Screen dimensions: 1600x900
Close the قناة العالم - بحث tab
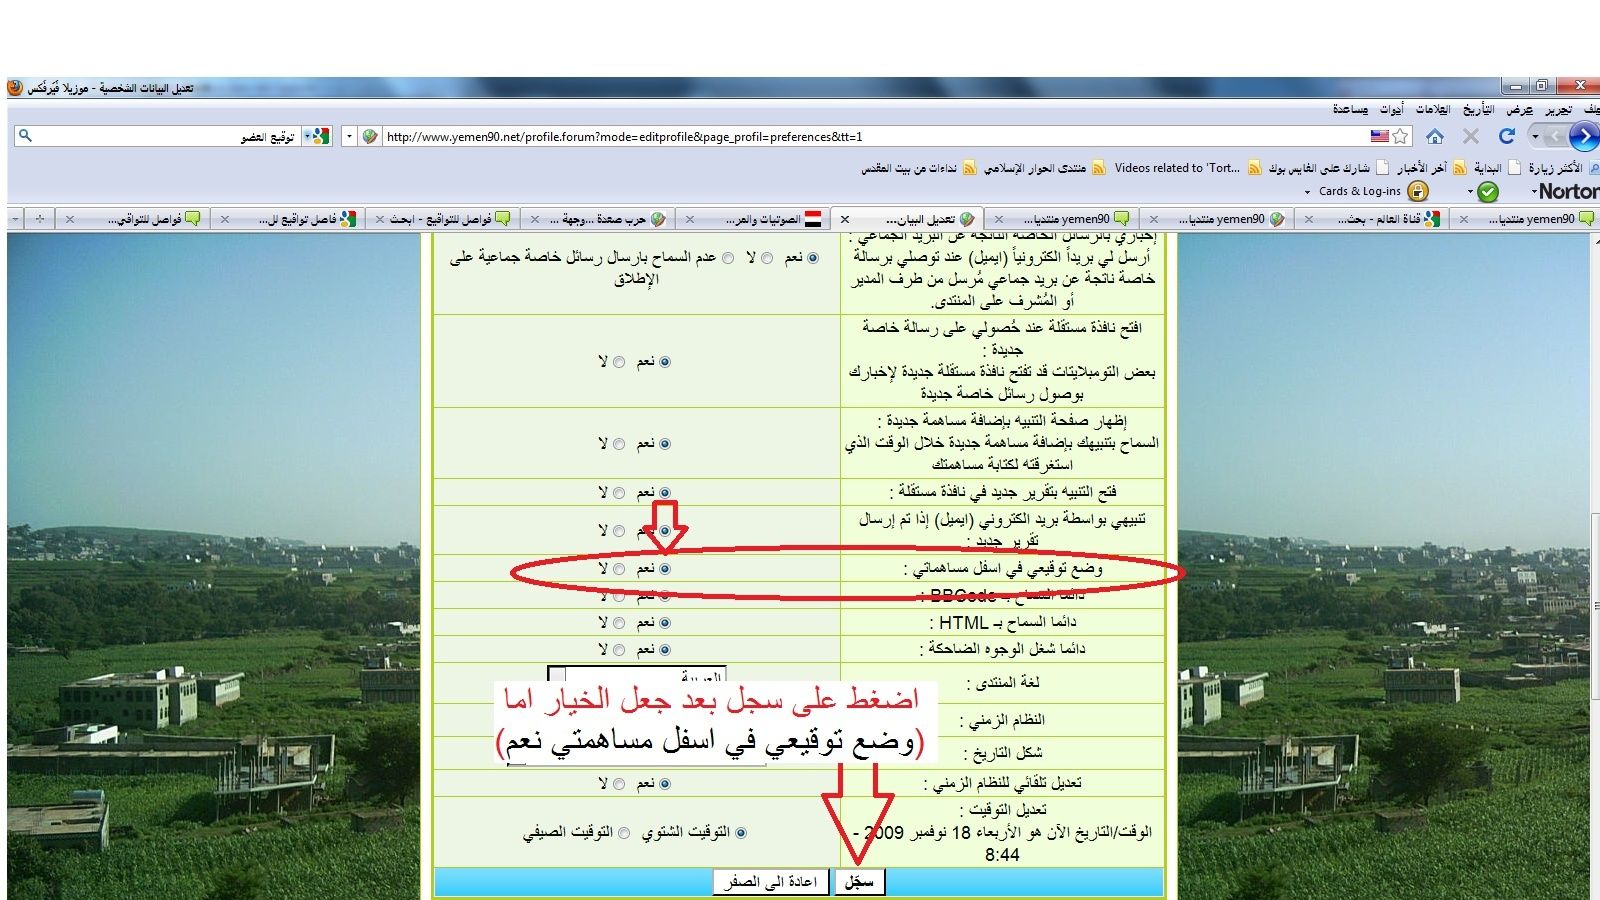[1309, 219]
